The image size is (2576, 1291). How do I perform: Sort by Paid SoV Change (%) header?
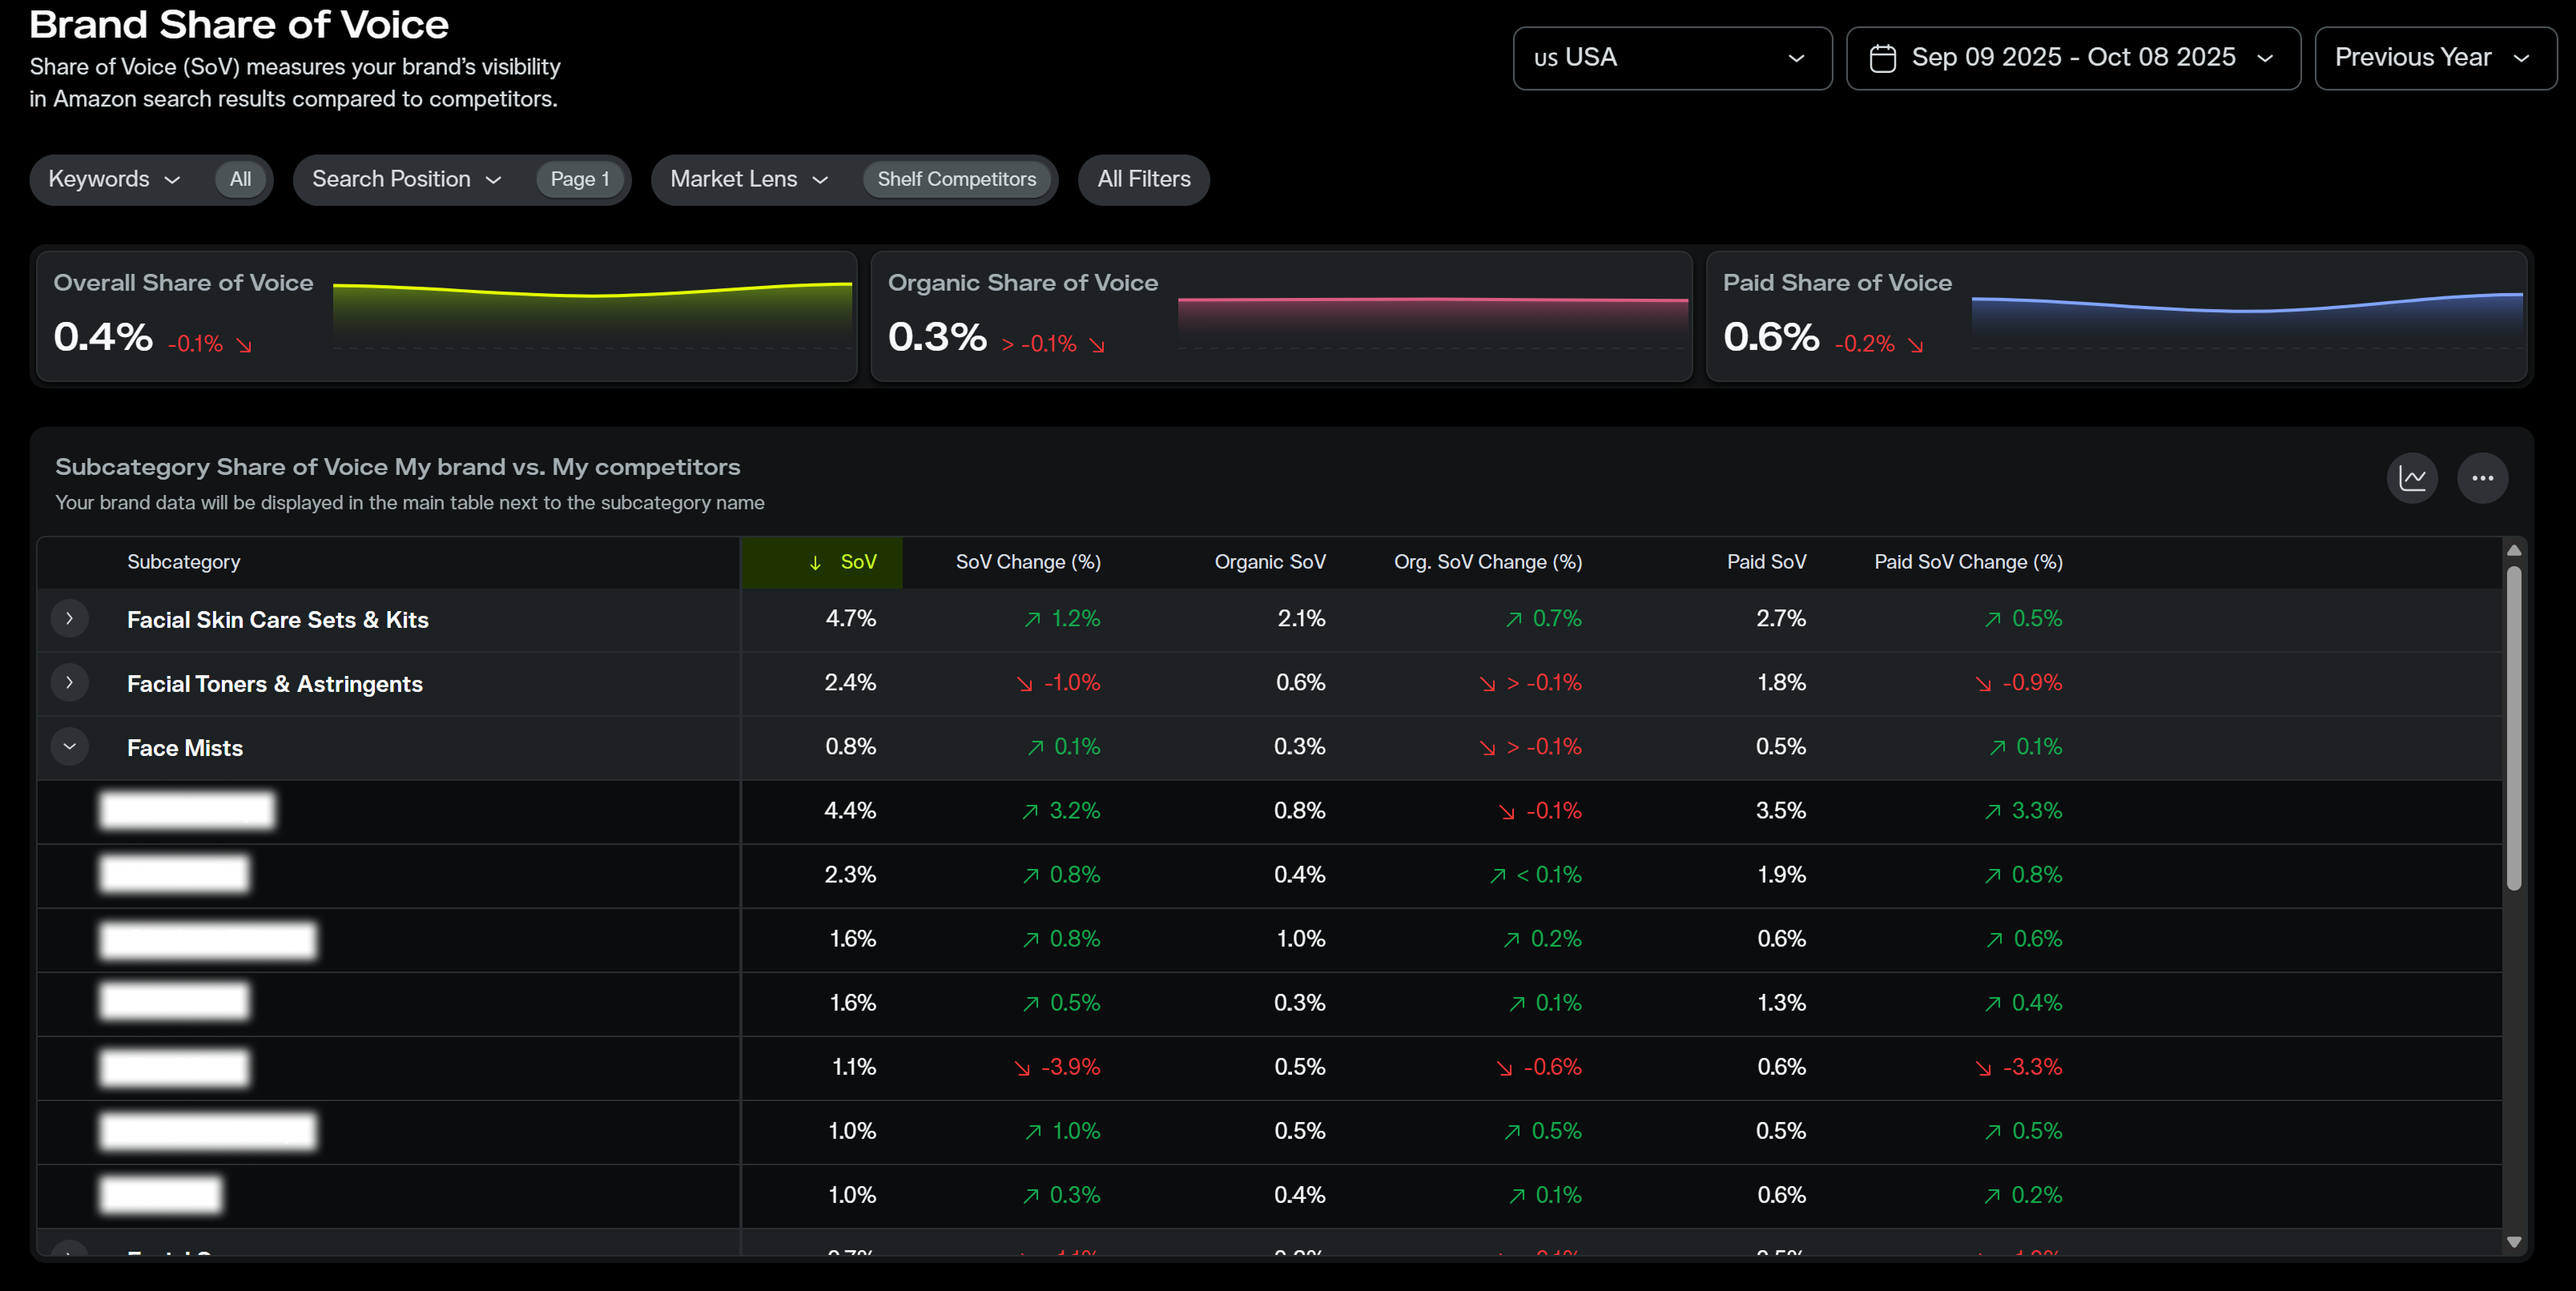pos(1967,563)
